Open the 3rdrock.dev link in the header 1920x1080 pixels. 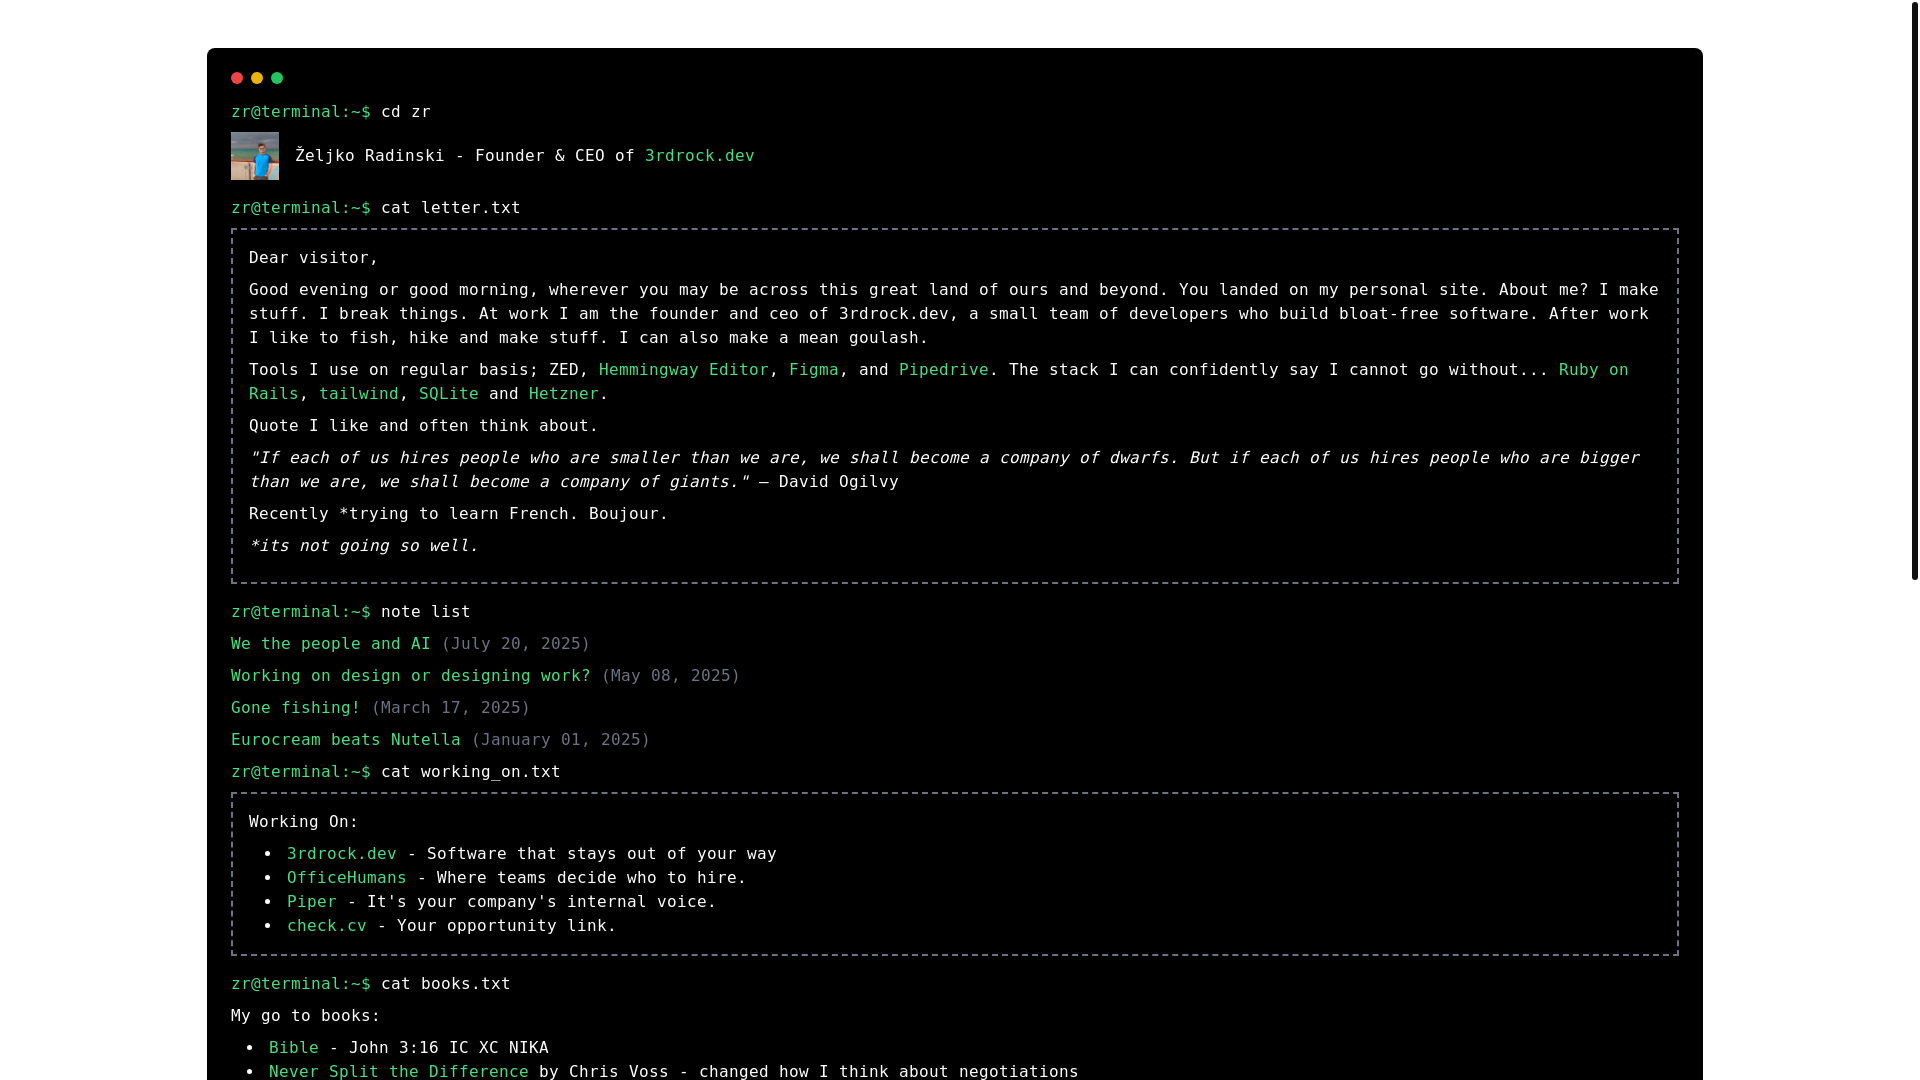tap(700, 156)
